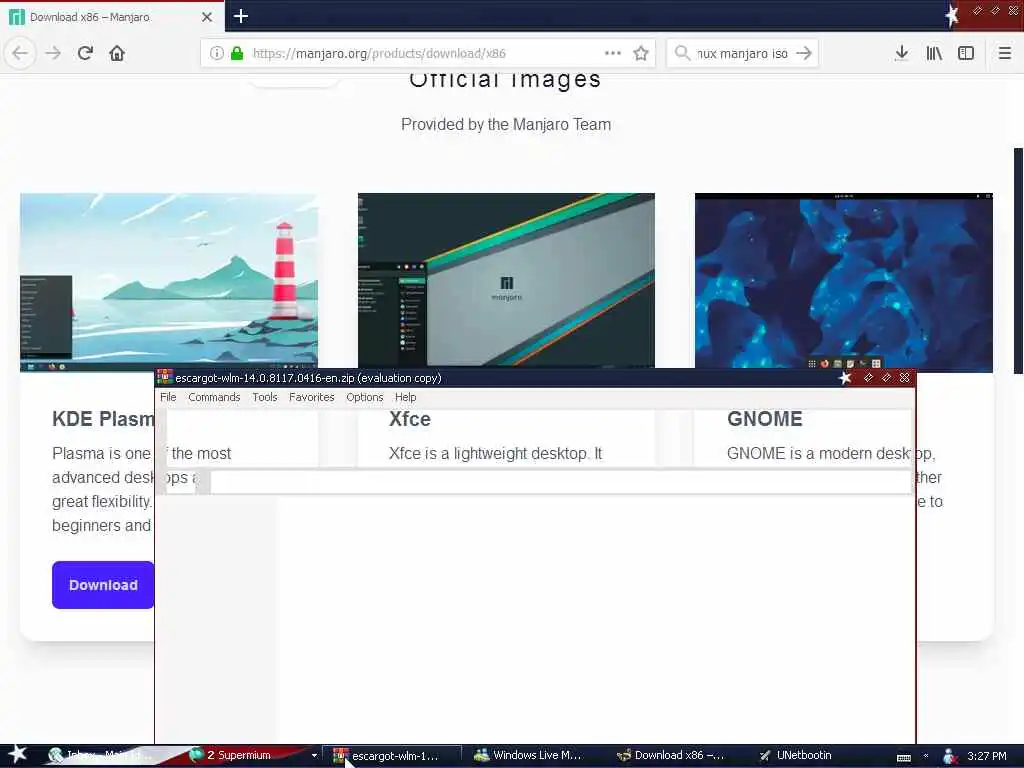Open the page actions menu
This screenshot has width=1024, height=768.
(613, 53)
